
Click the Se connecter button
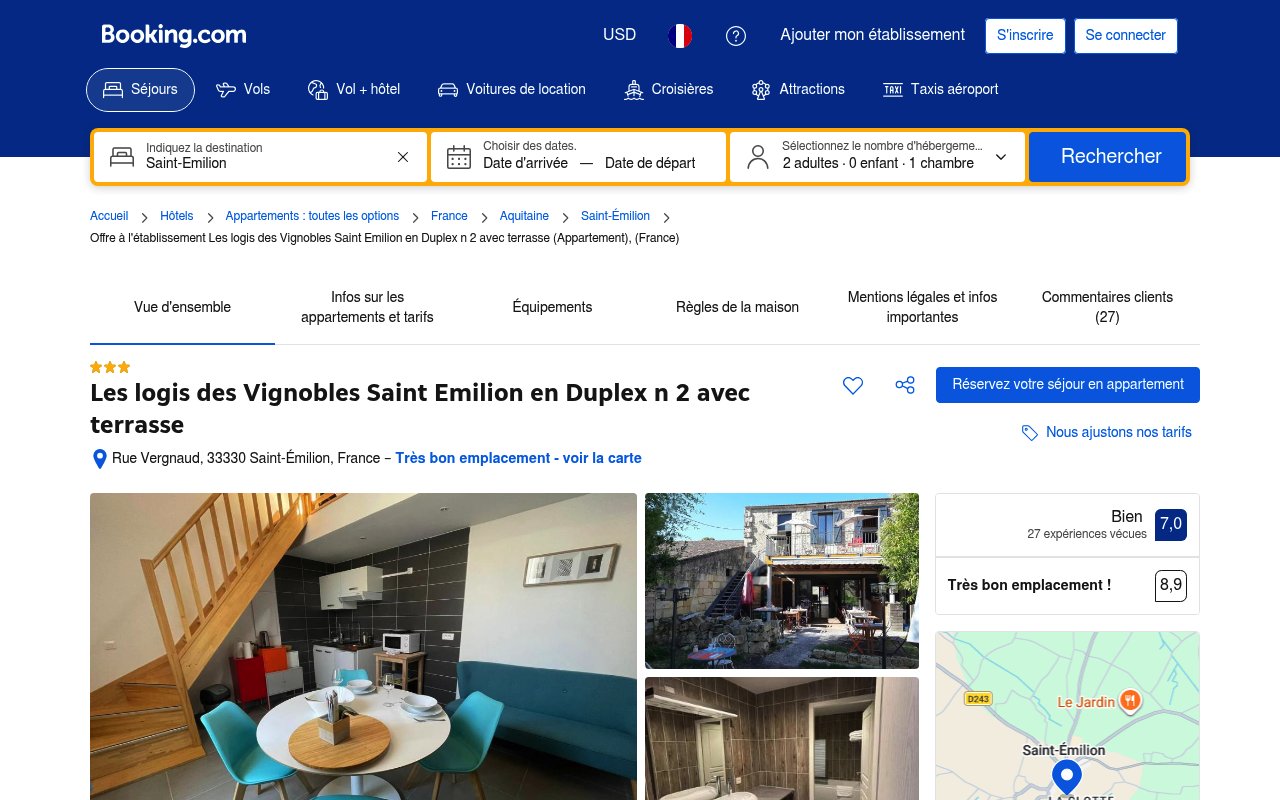click(1125, 35)
